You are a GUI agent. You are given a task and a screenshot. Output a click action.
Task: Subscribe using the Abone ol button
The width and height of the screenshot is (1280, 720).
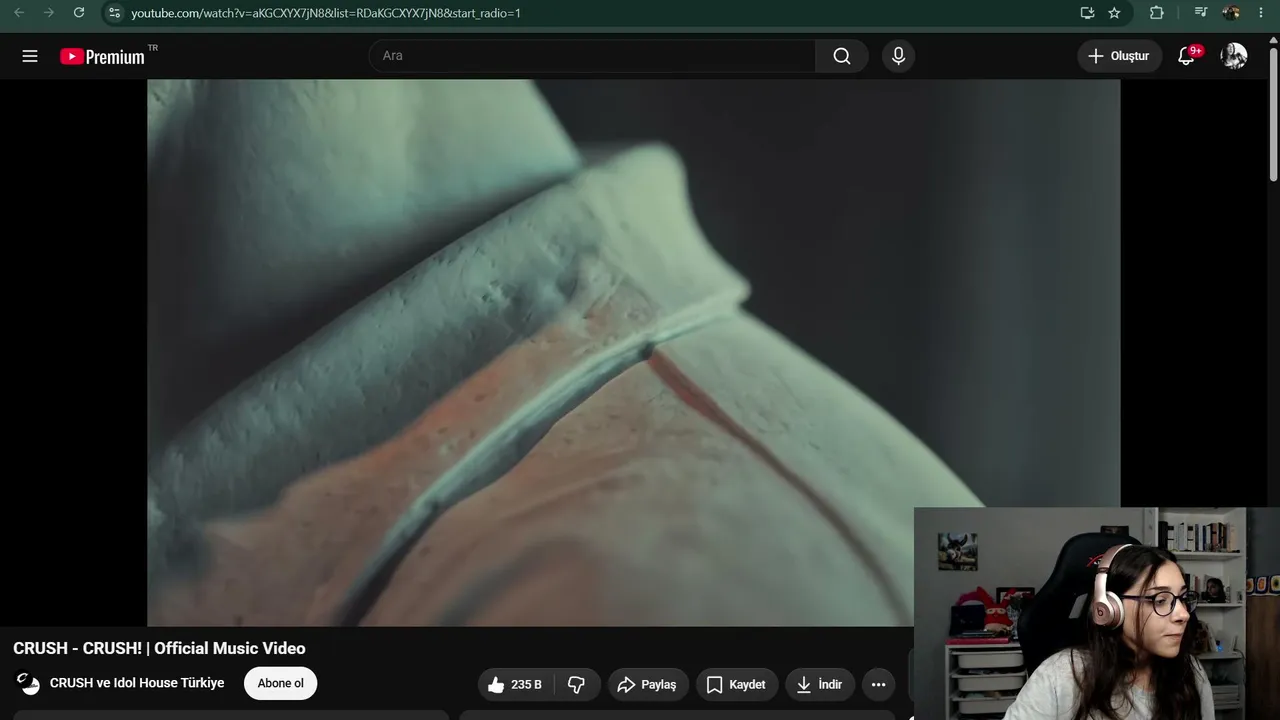click(x=280, y=683)
